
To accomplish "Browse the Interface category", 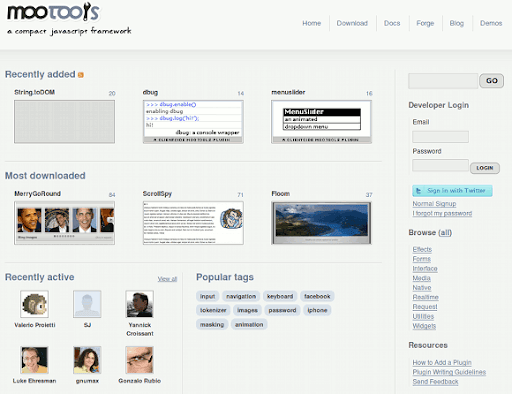I will coord(425,269).
